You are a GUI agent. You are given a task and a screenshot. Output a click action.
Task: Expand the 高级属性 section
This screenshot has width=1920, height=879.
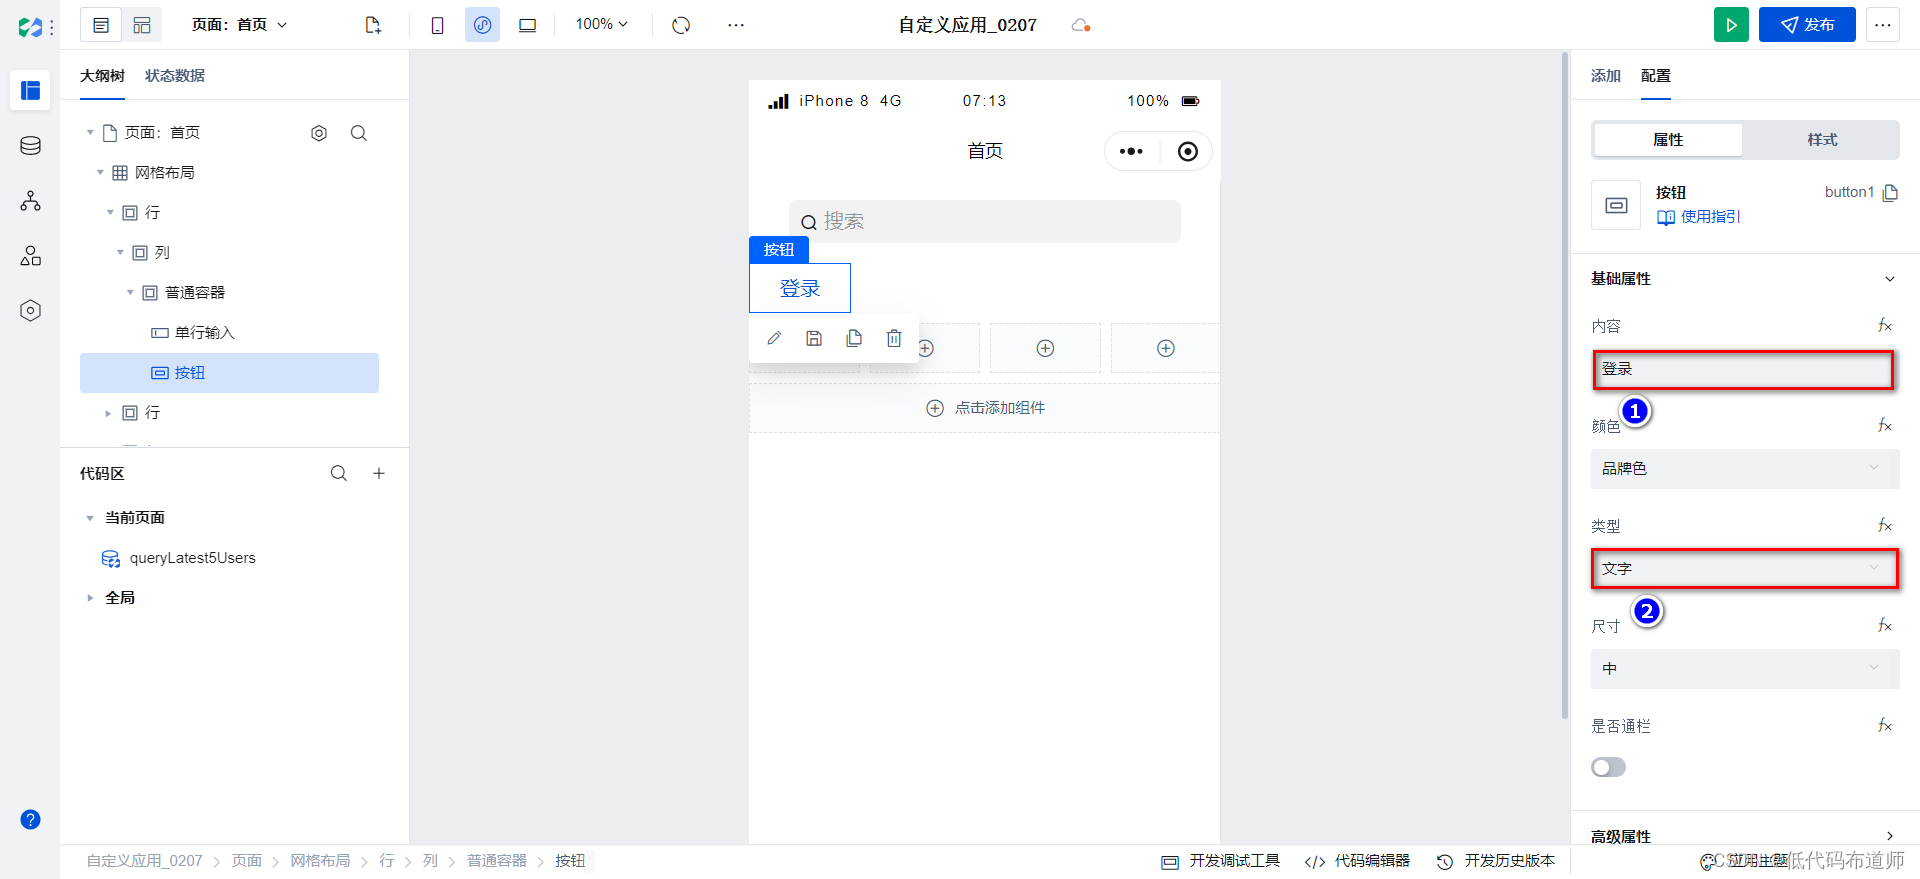click(1890, 836)
